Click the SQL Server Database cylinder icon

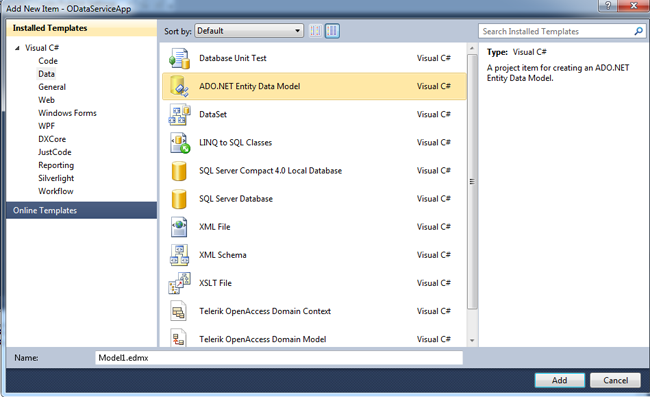pos(179,199)
